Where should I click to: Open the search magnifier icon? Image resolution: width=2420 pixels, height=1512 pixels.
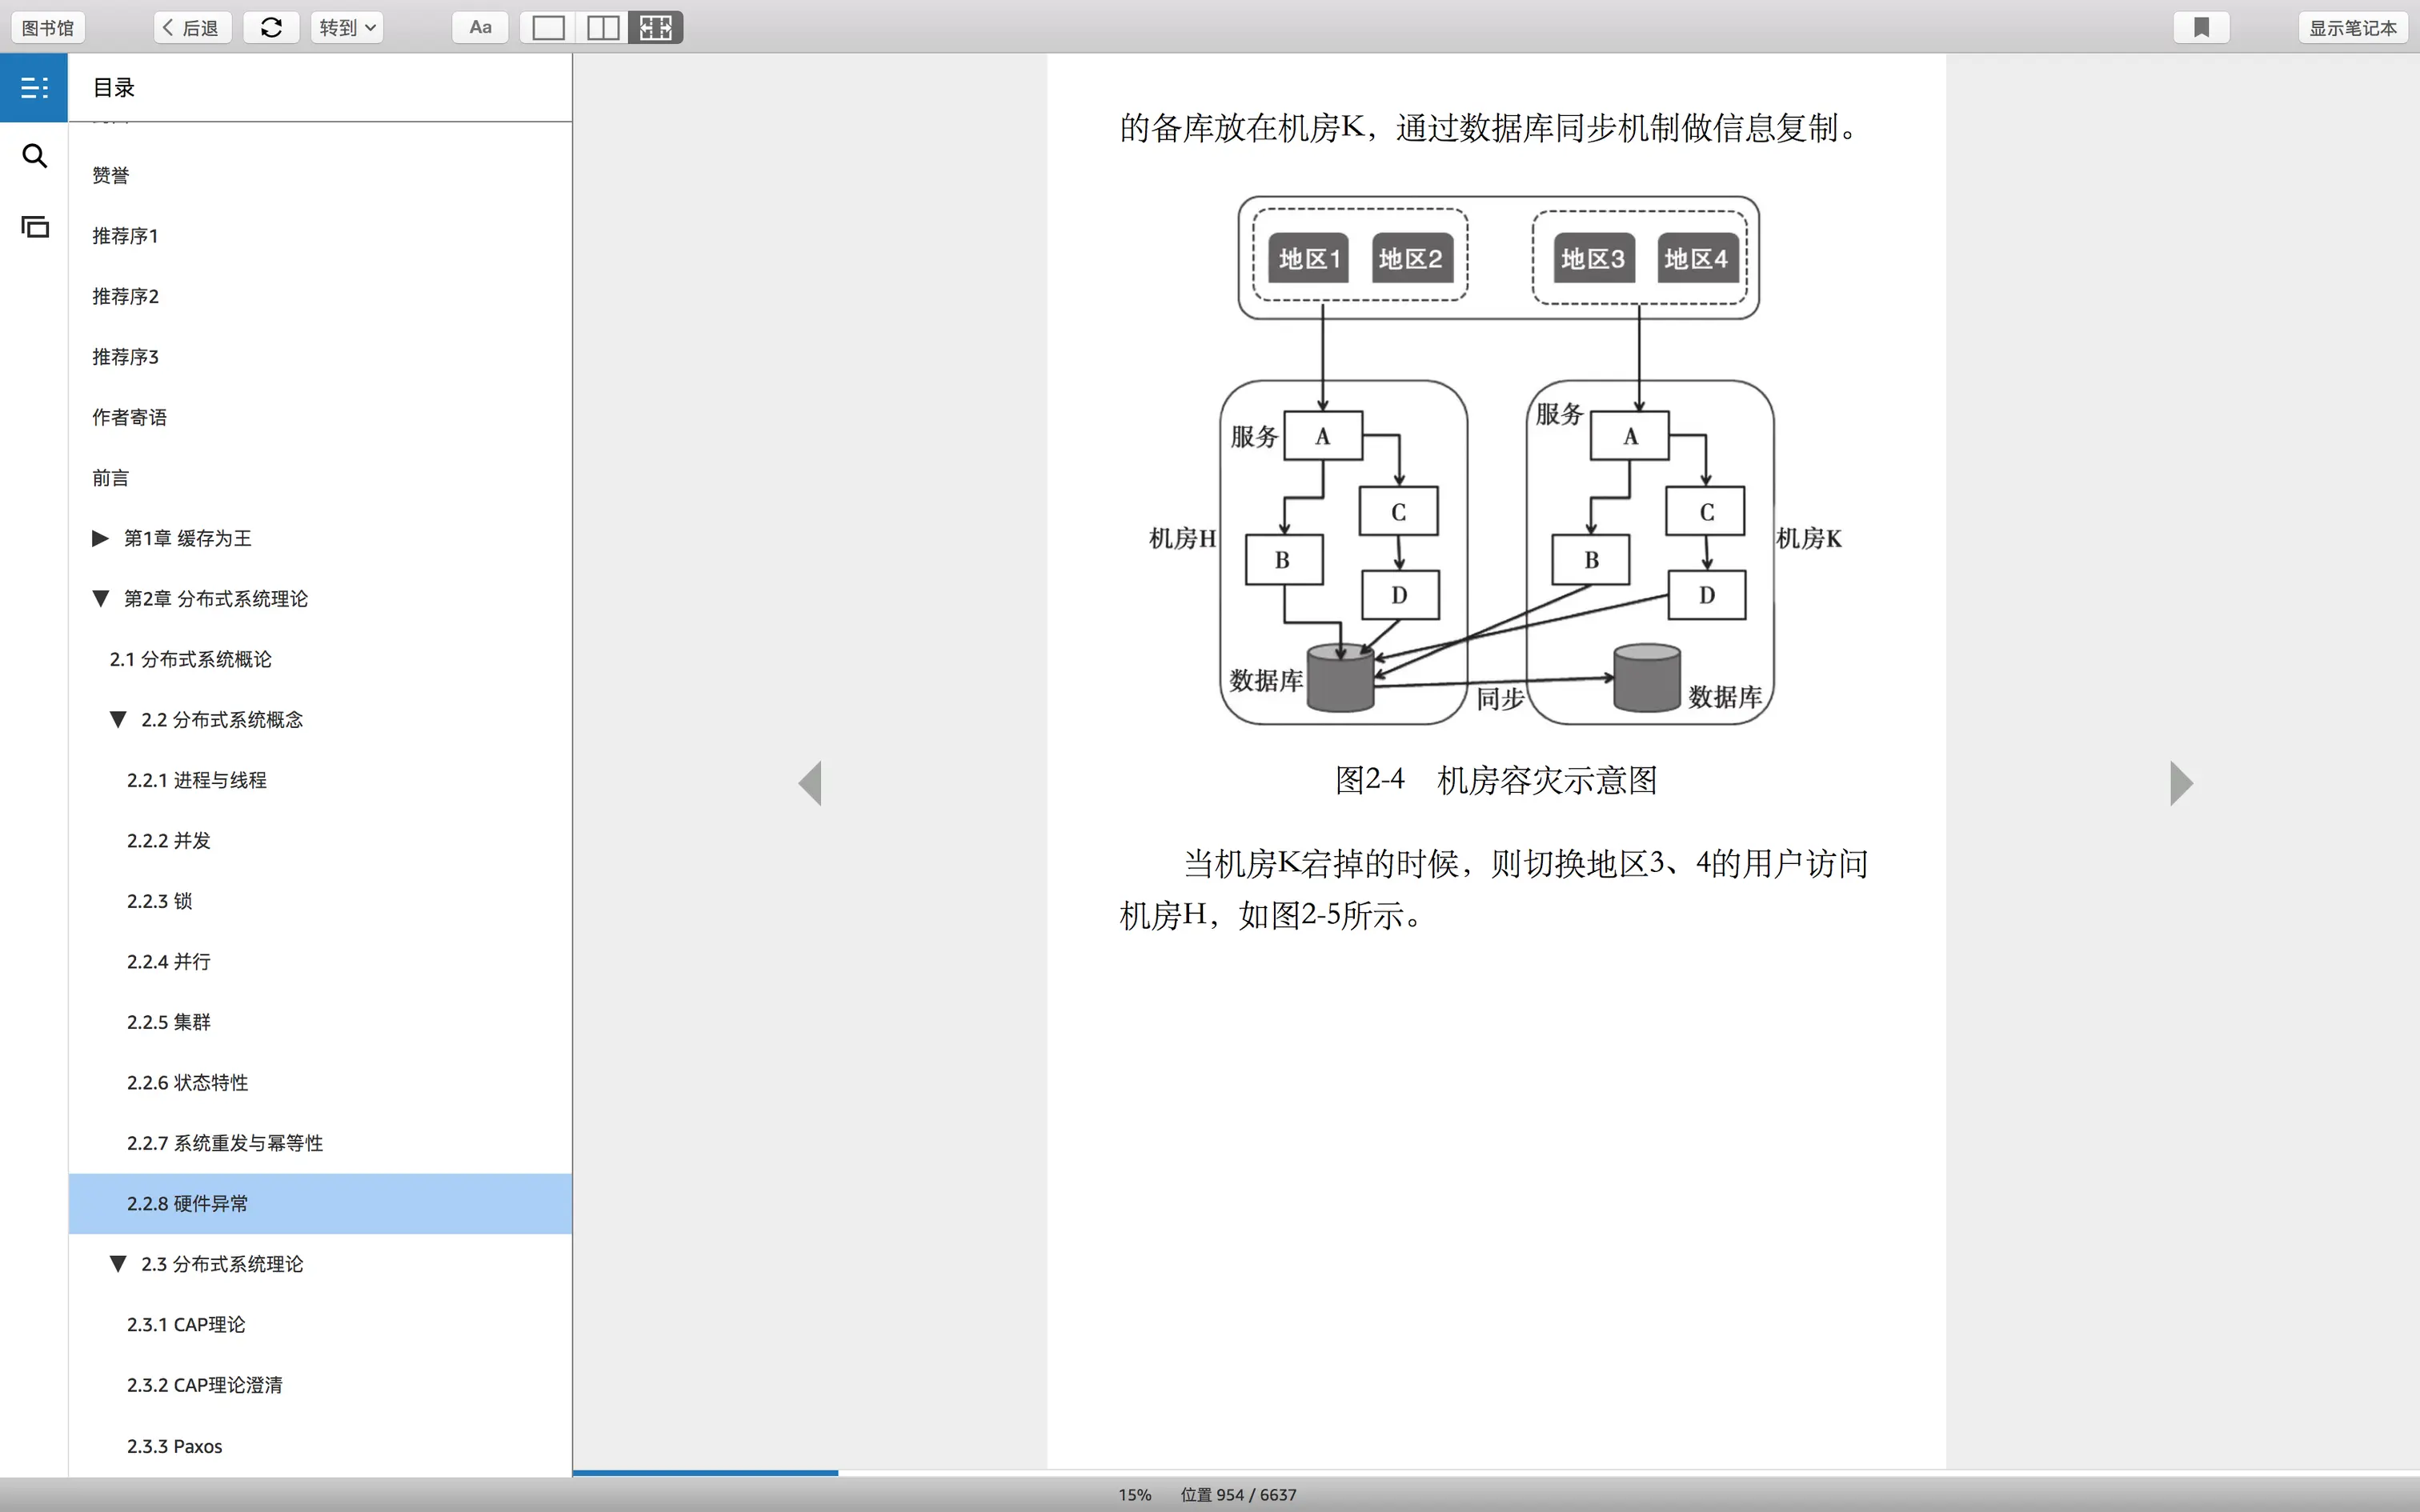34,156
